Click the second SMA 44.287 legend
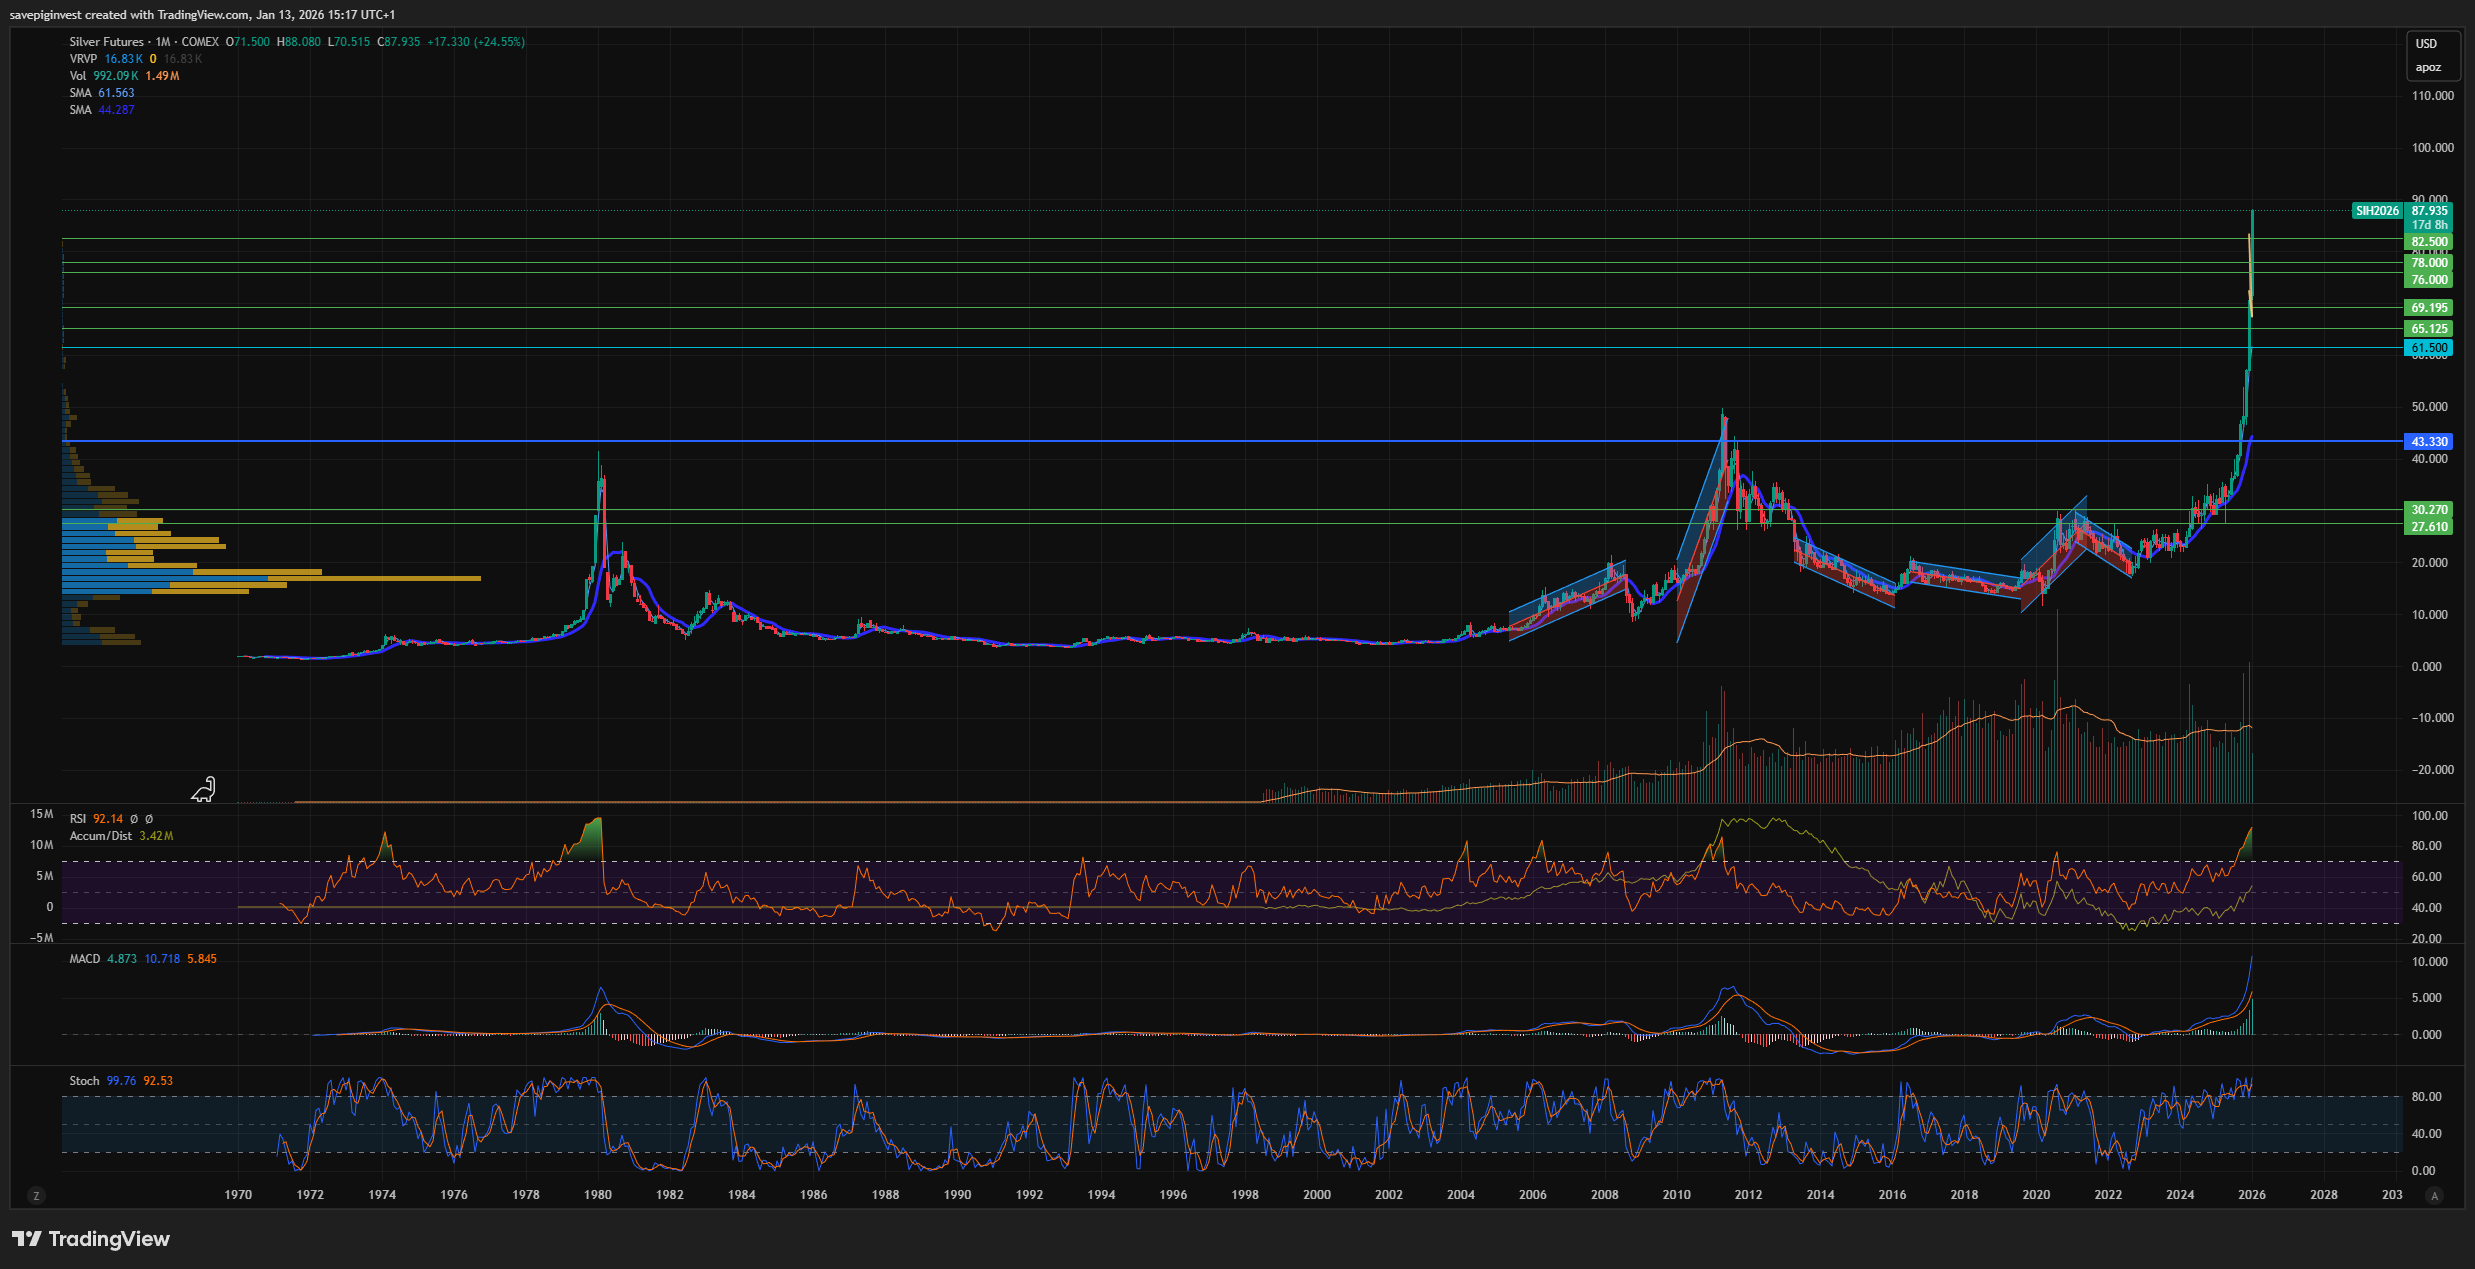The width and height of the screenshot is (2475, 1269). click(81, 110)
